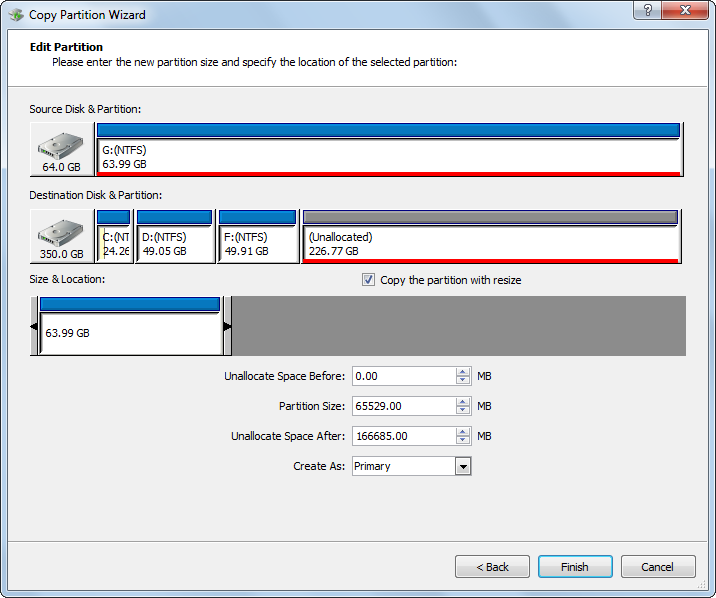This screenshot has width=716, height=598.
Task: Open the Create As dropdown arrow
Action: (463, 466)
